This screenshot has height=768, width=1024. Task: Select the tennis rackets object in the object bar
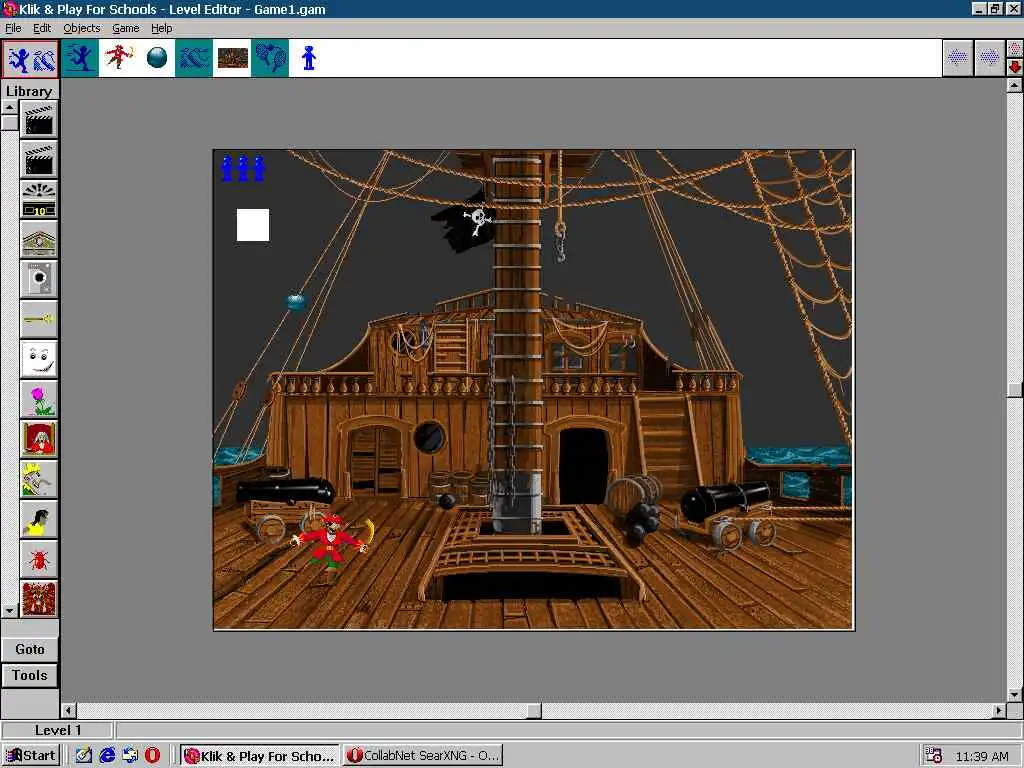[270, 58]
